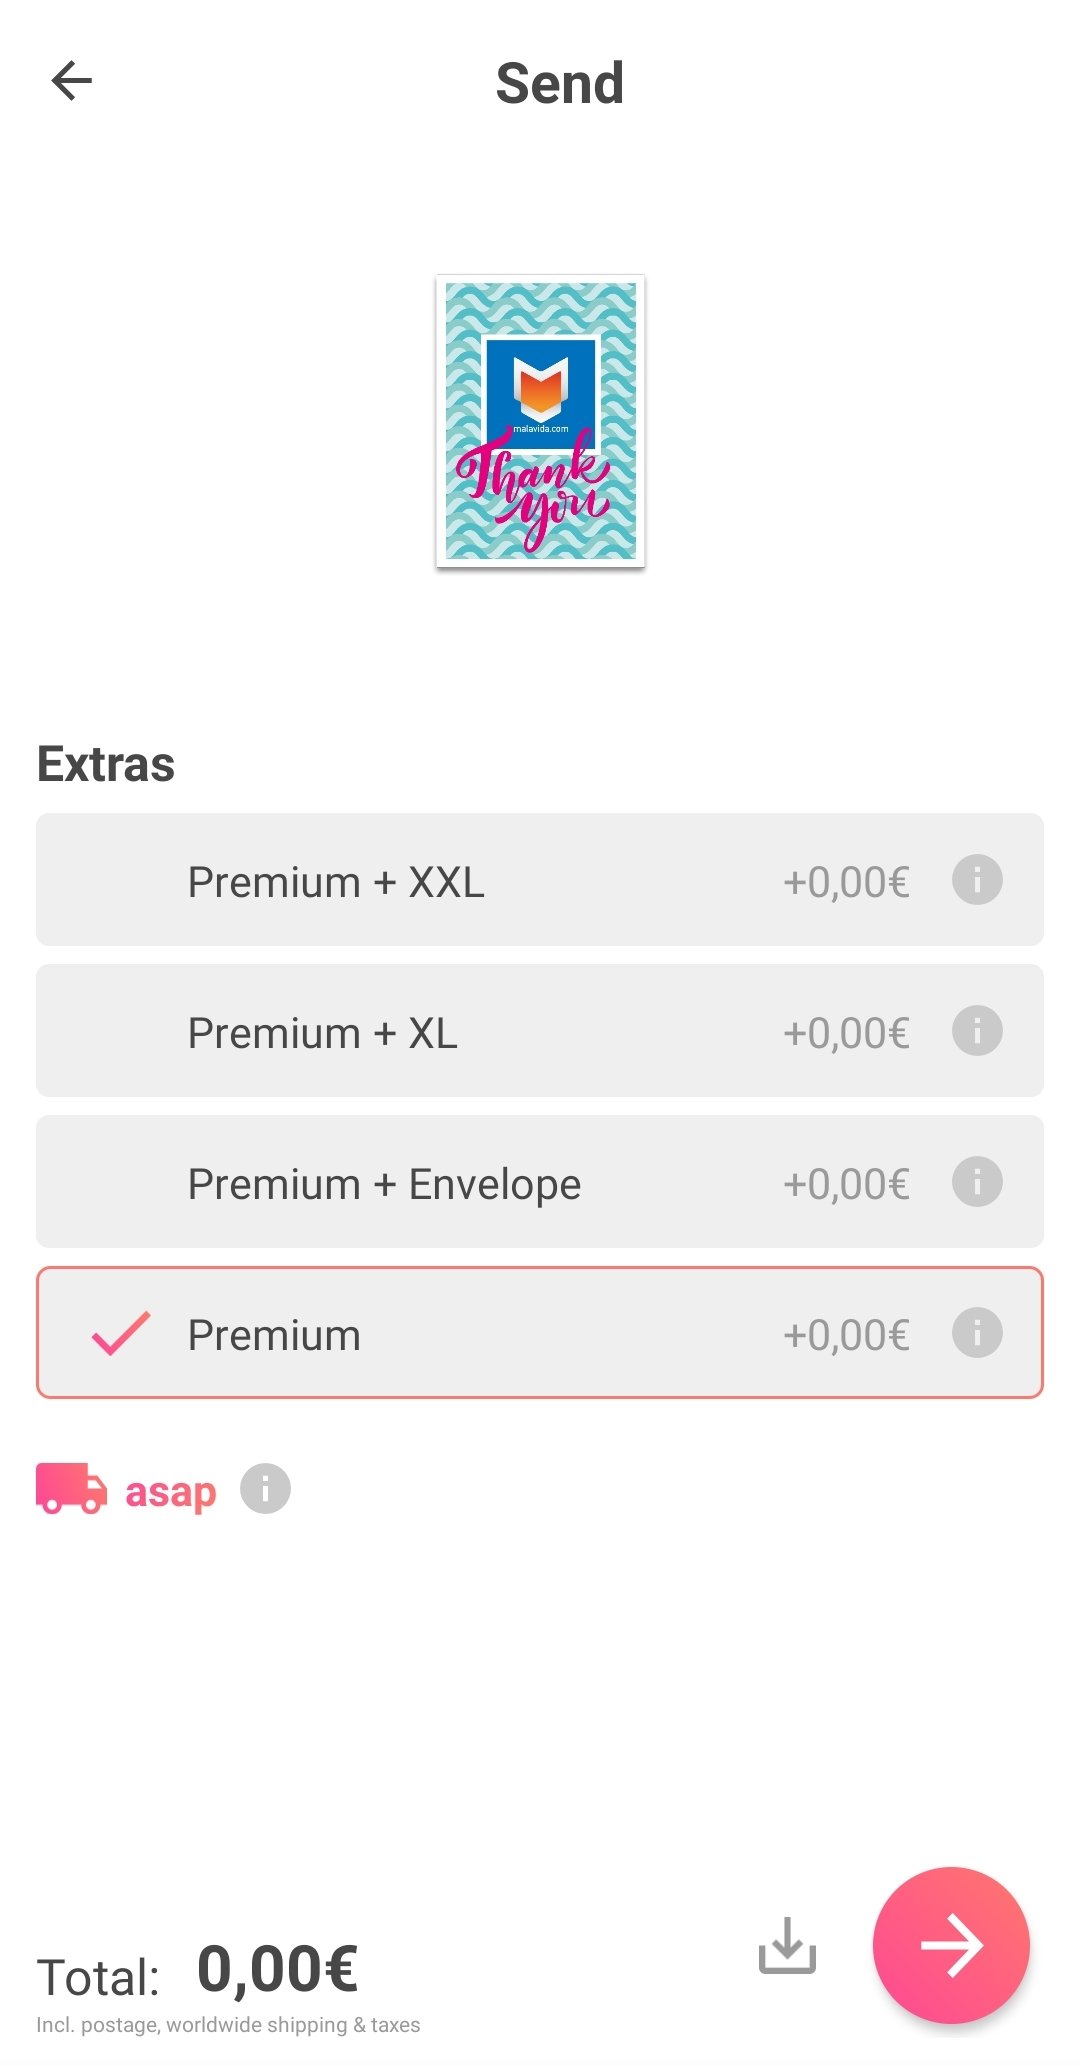The image size is (1080, 2066).
Task: Tap the +0,00€ price on Premium + Envelope
Action: [846, 1184]
